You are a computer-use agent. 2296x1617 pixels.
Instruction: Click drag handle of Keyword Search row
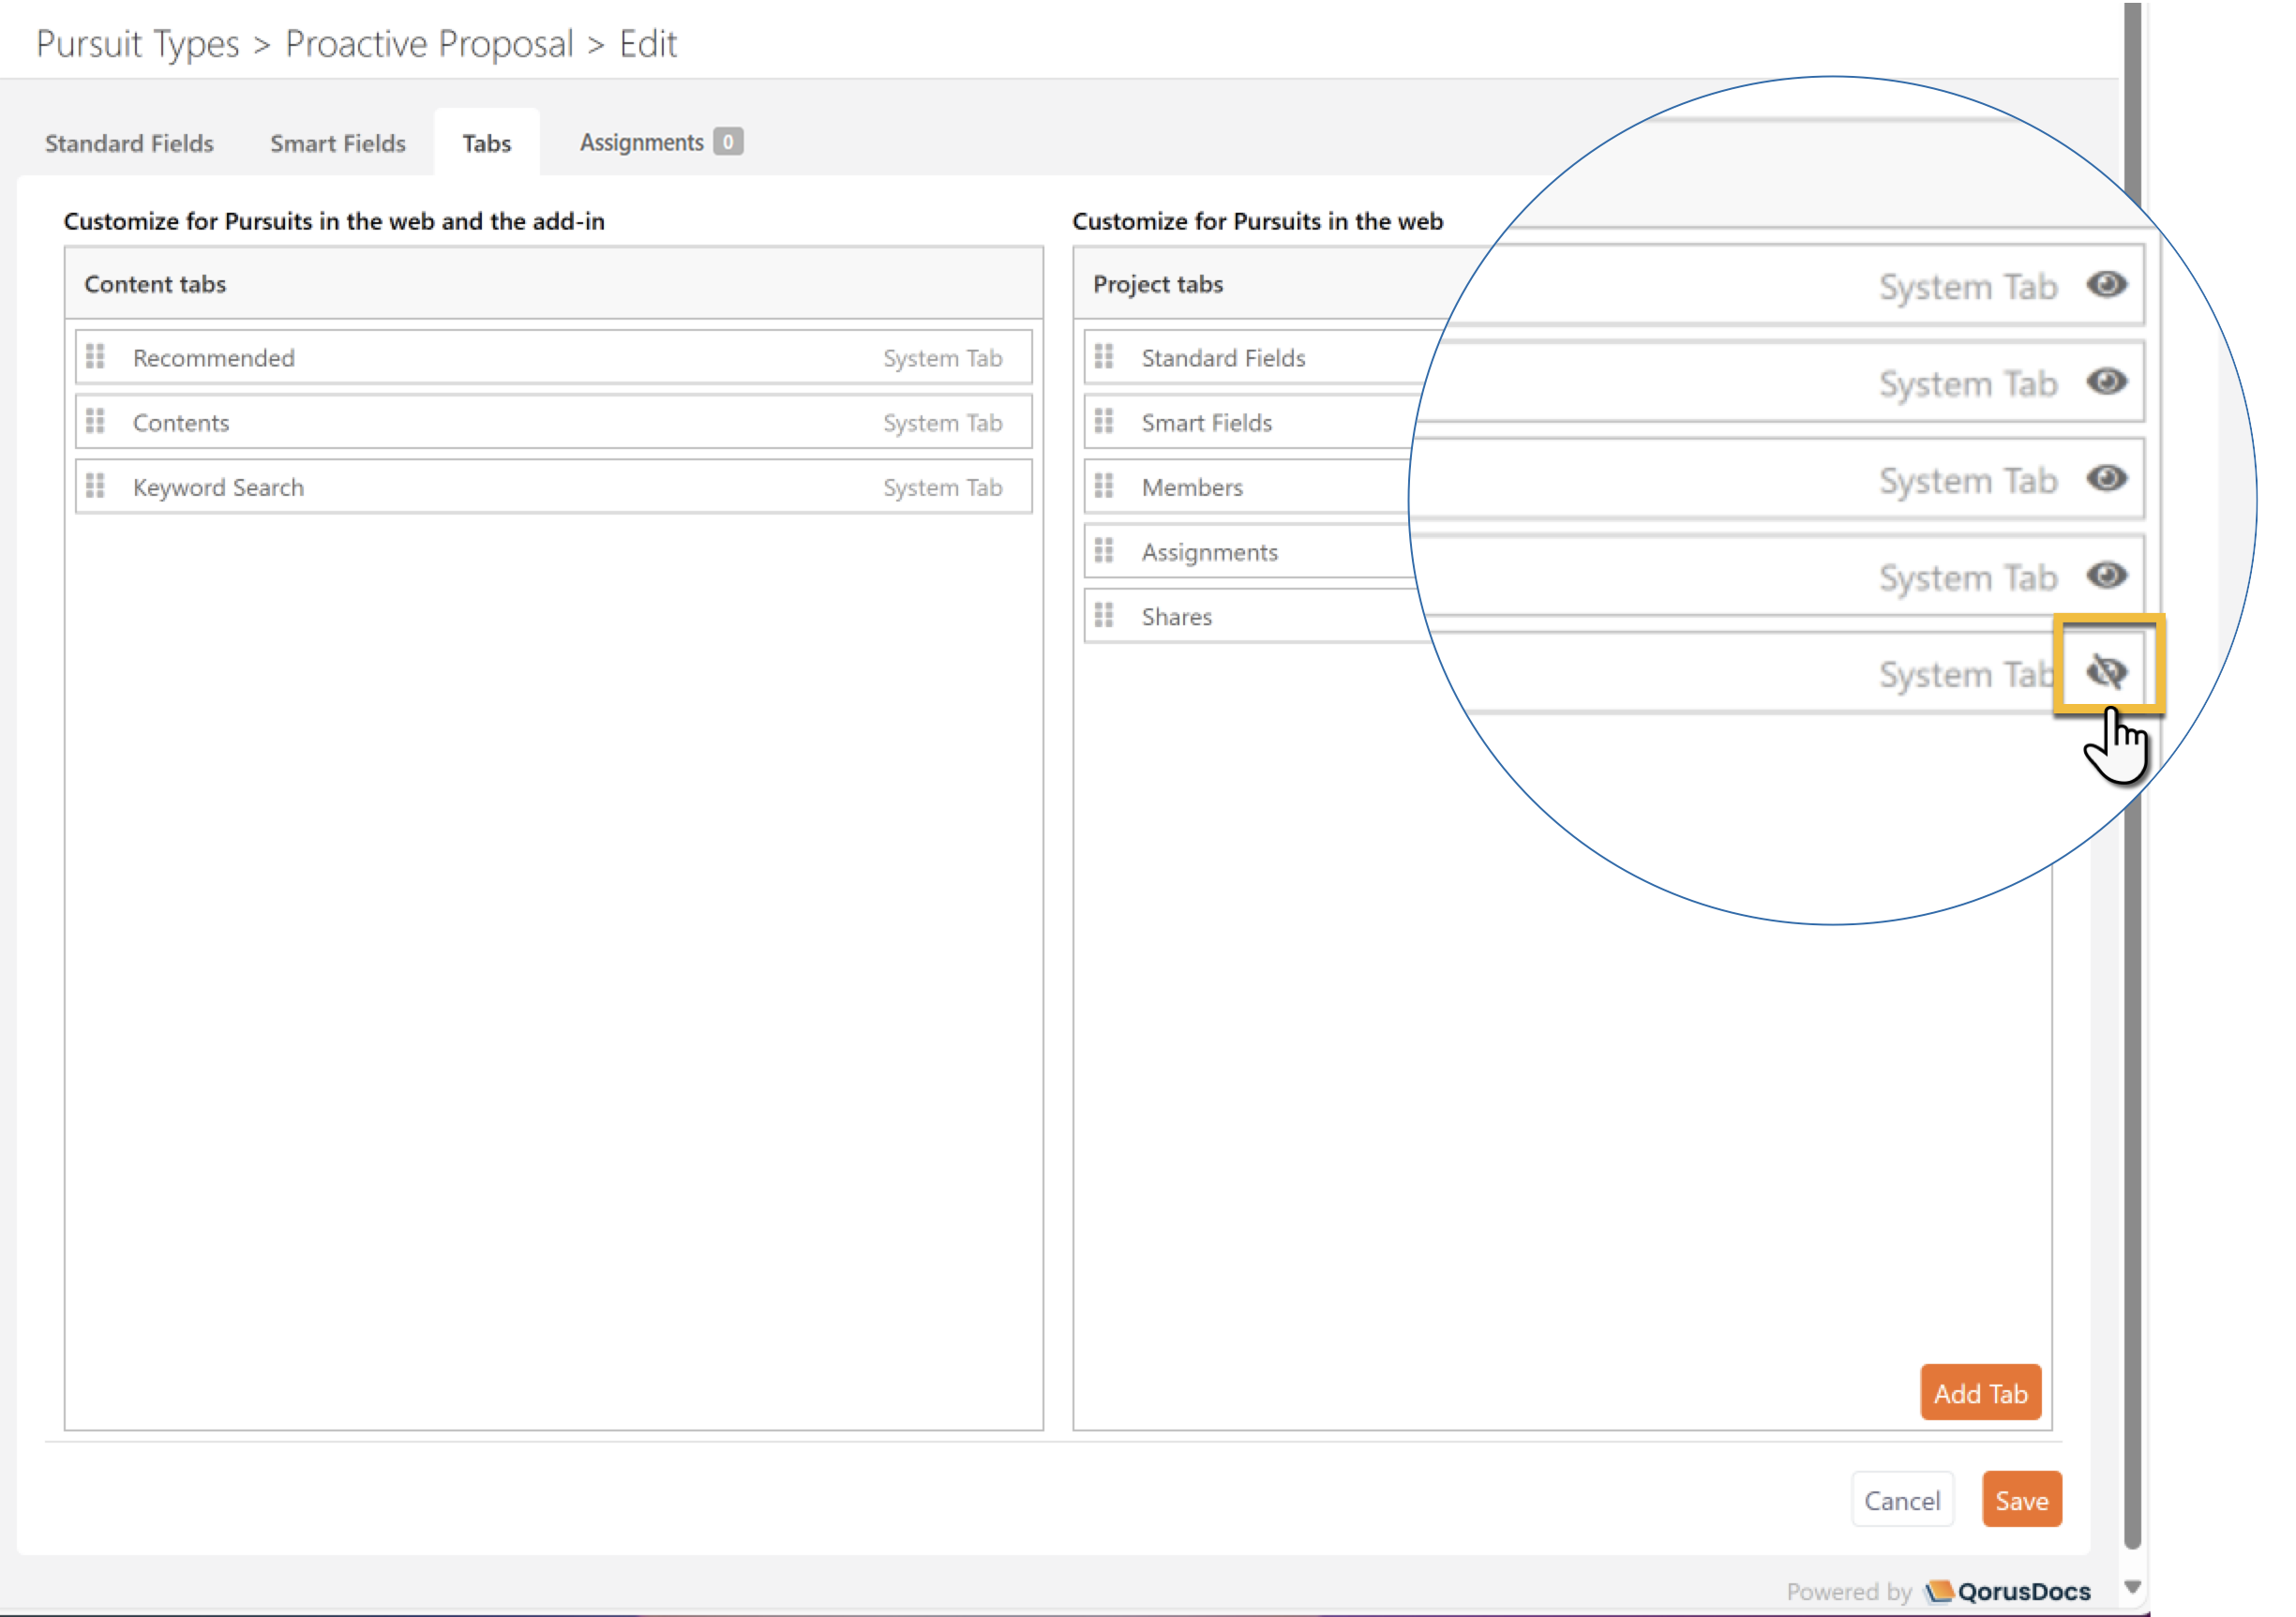(95, 487)
